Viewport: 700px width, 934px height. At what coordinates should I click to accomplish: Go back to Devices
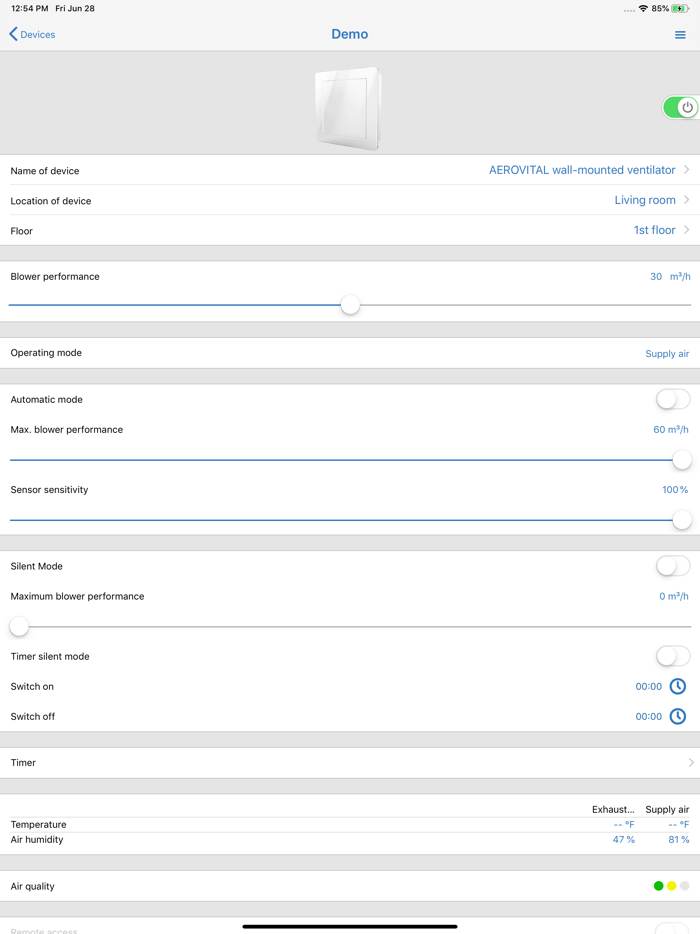click(x=38, y=35)
